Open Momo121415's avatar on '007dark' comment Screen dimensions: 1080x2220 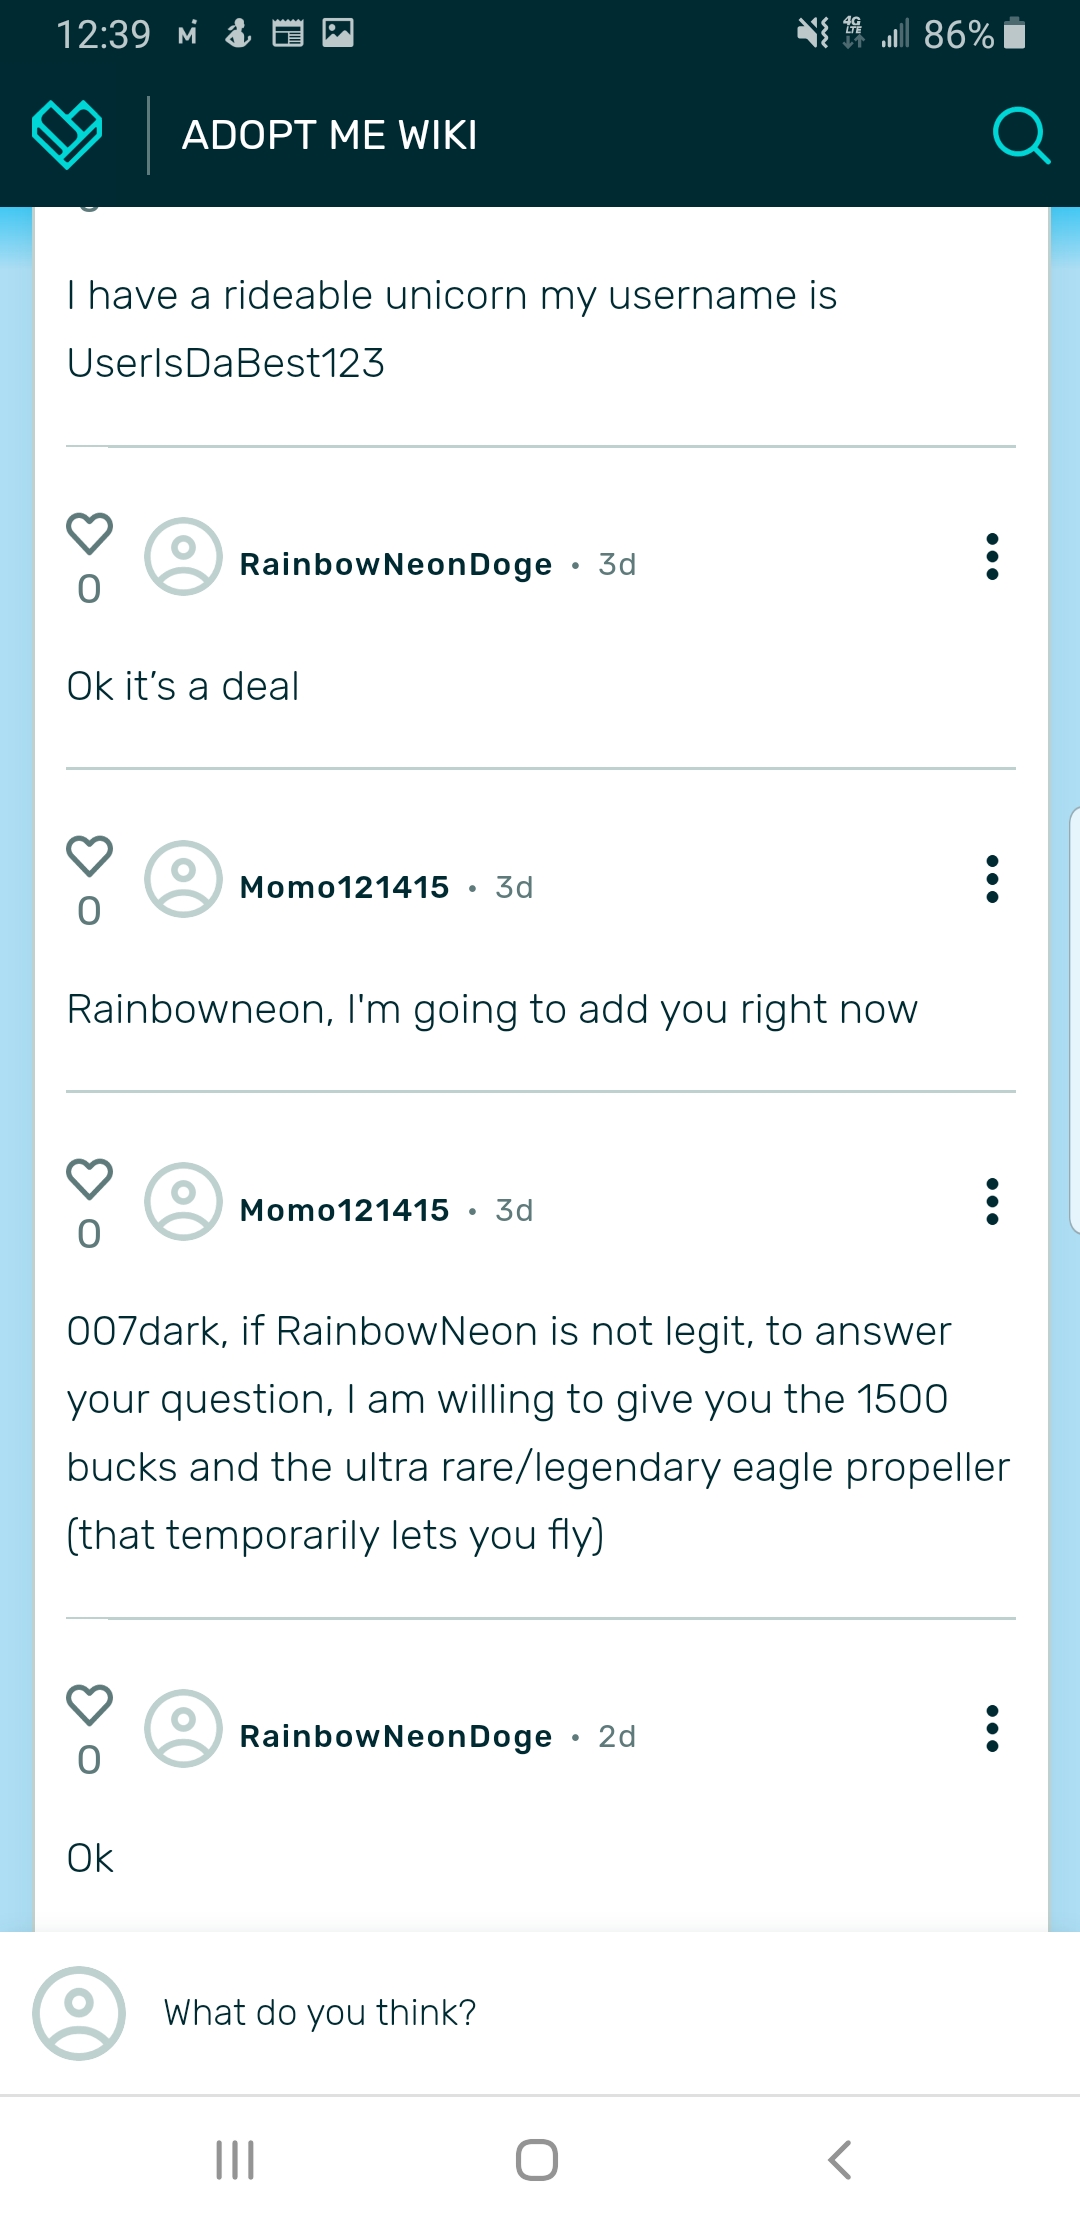click(x=183, y=1202)
